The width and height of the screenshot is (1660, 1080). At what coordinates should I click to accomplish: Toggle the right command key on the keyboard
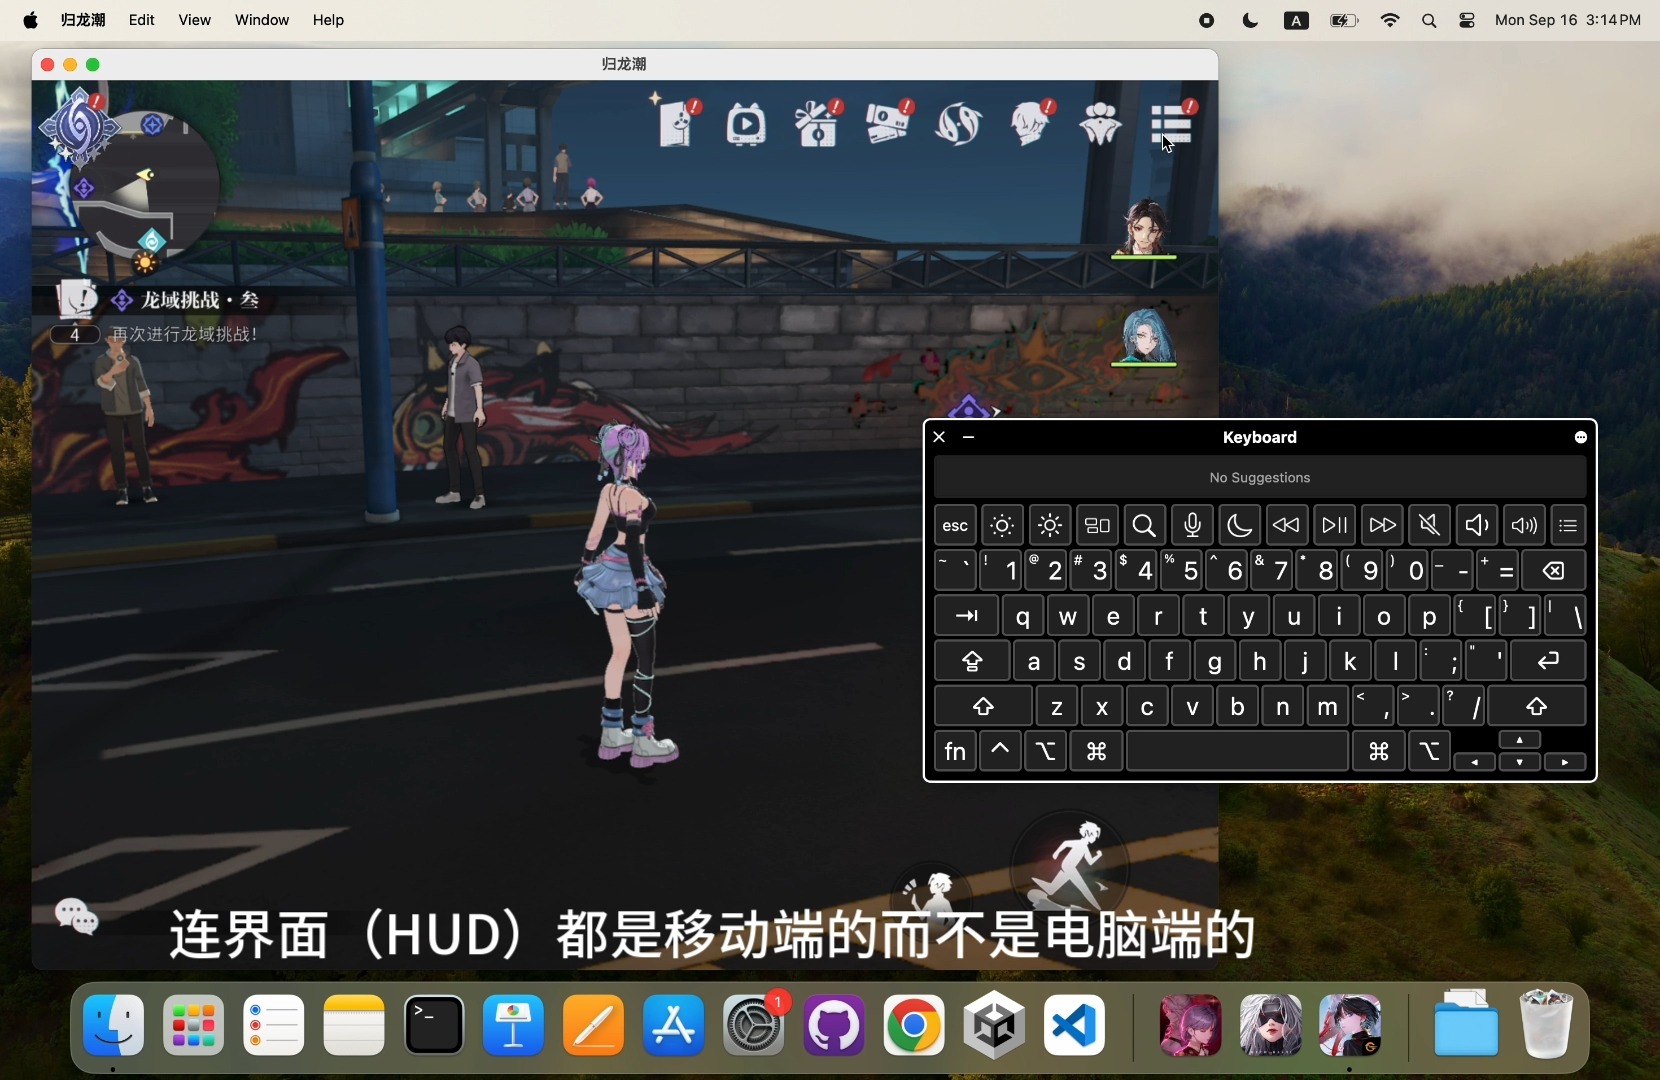point(1380,751)
